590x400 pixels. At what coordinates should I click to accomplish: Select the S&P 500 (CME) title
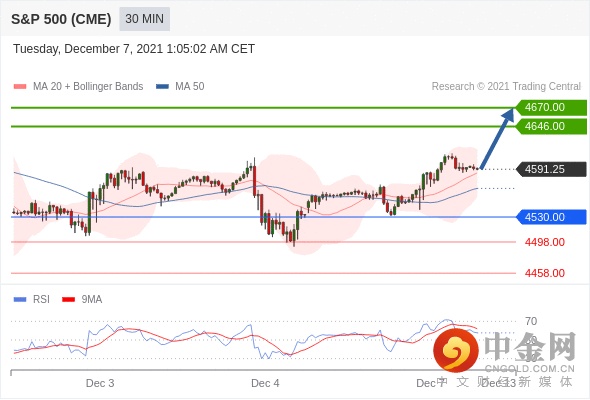click(61, 19)
